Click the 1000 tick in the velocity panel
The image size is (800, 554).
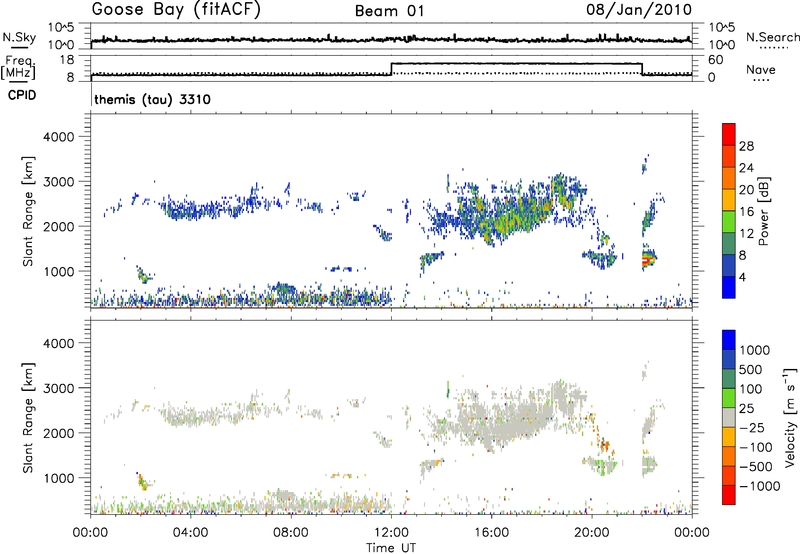point(59,478)
